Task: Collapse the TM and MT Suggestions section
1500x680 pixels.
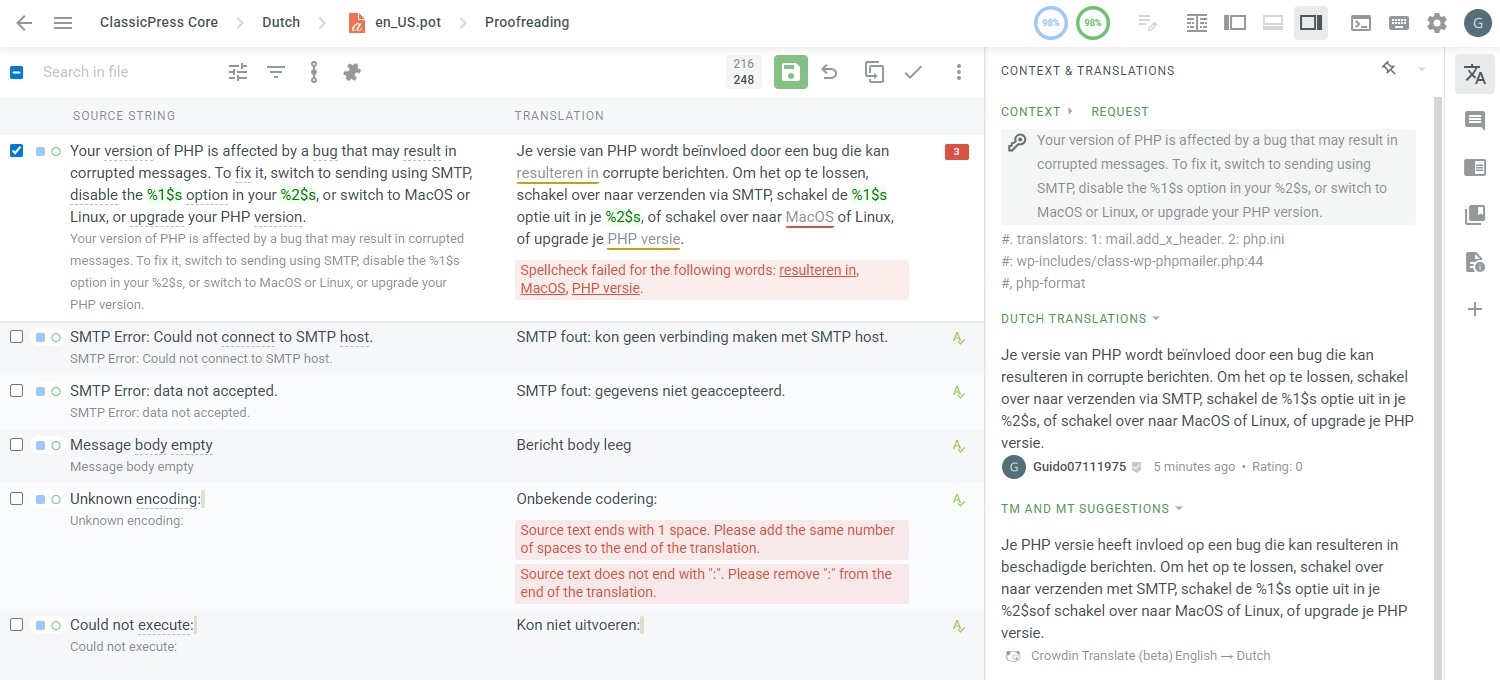Action: coord(1178,508)
